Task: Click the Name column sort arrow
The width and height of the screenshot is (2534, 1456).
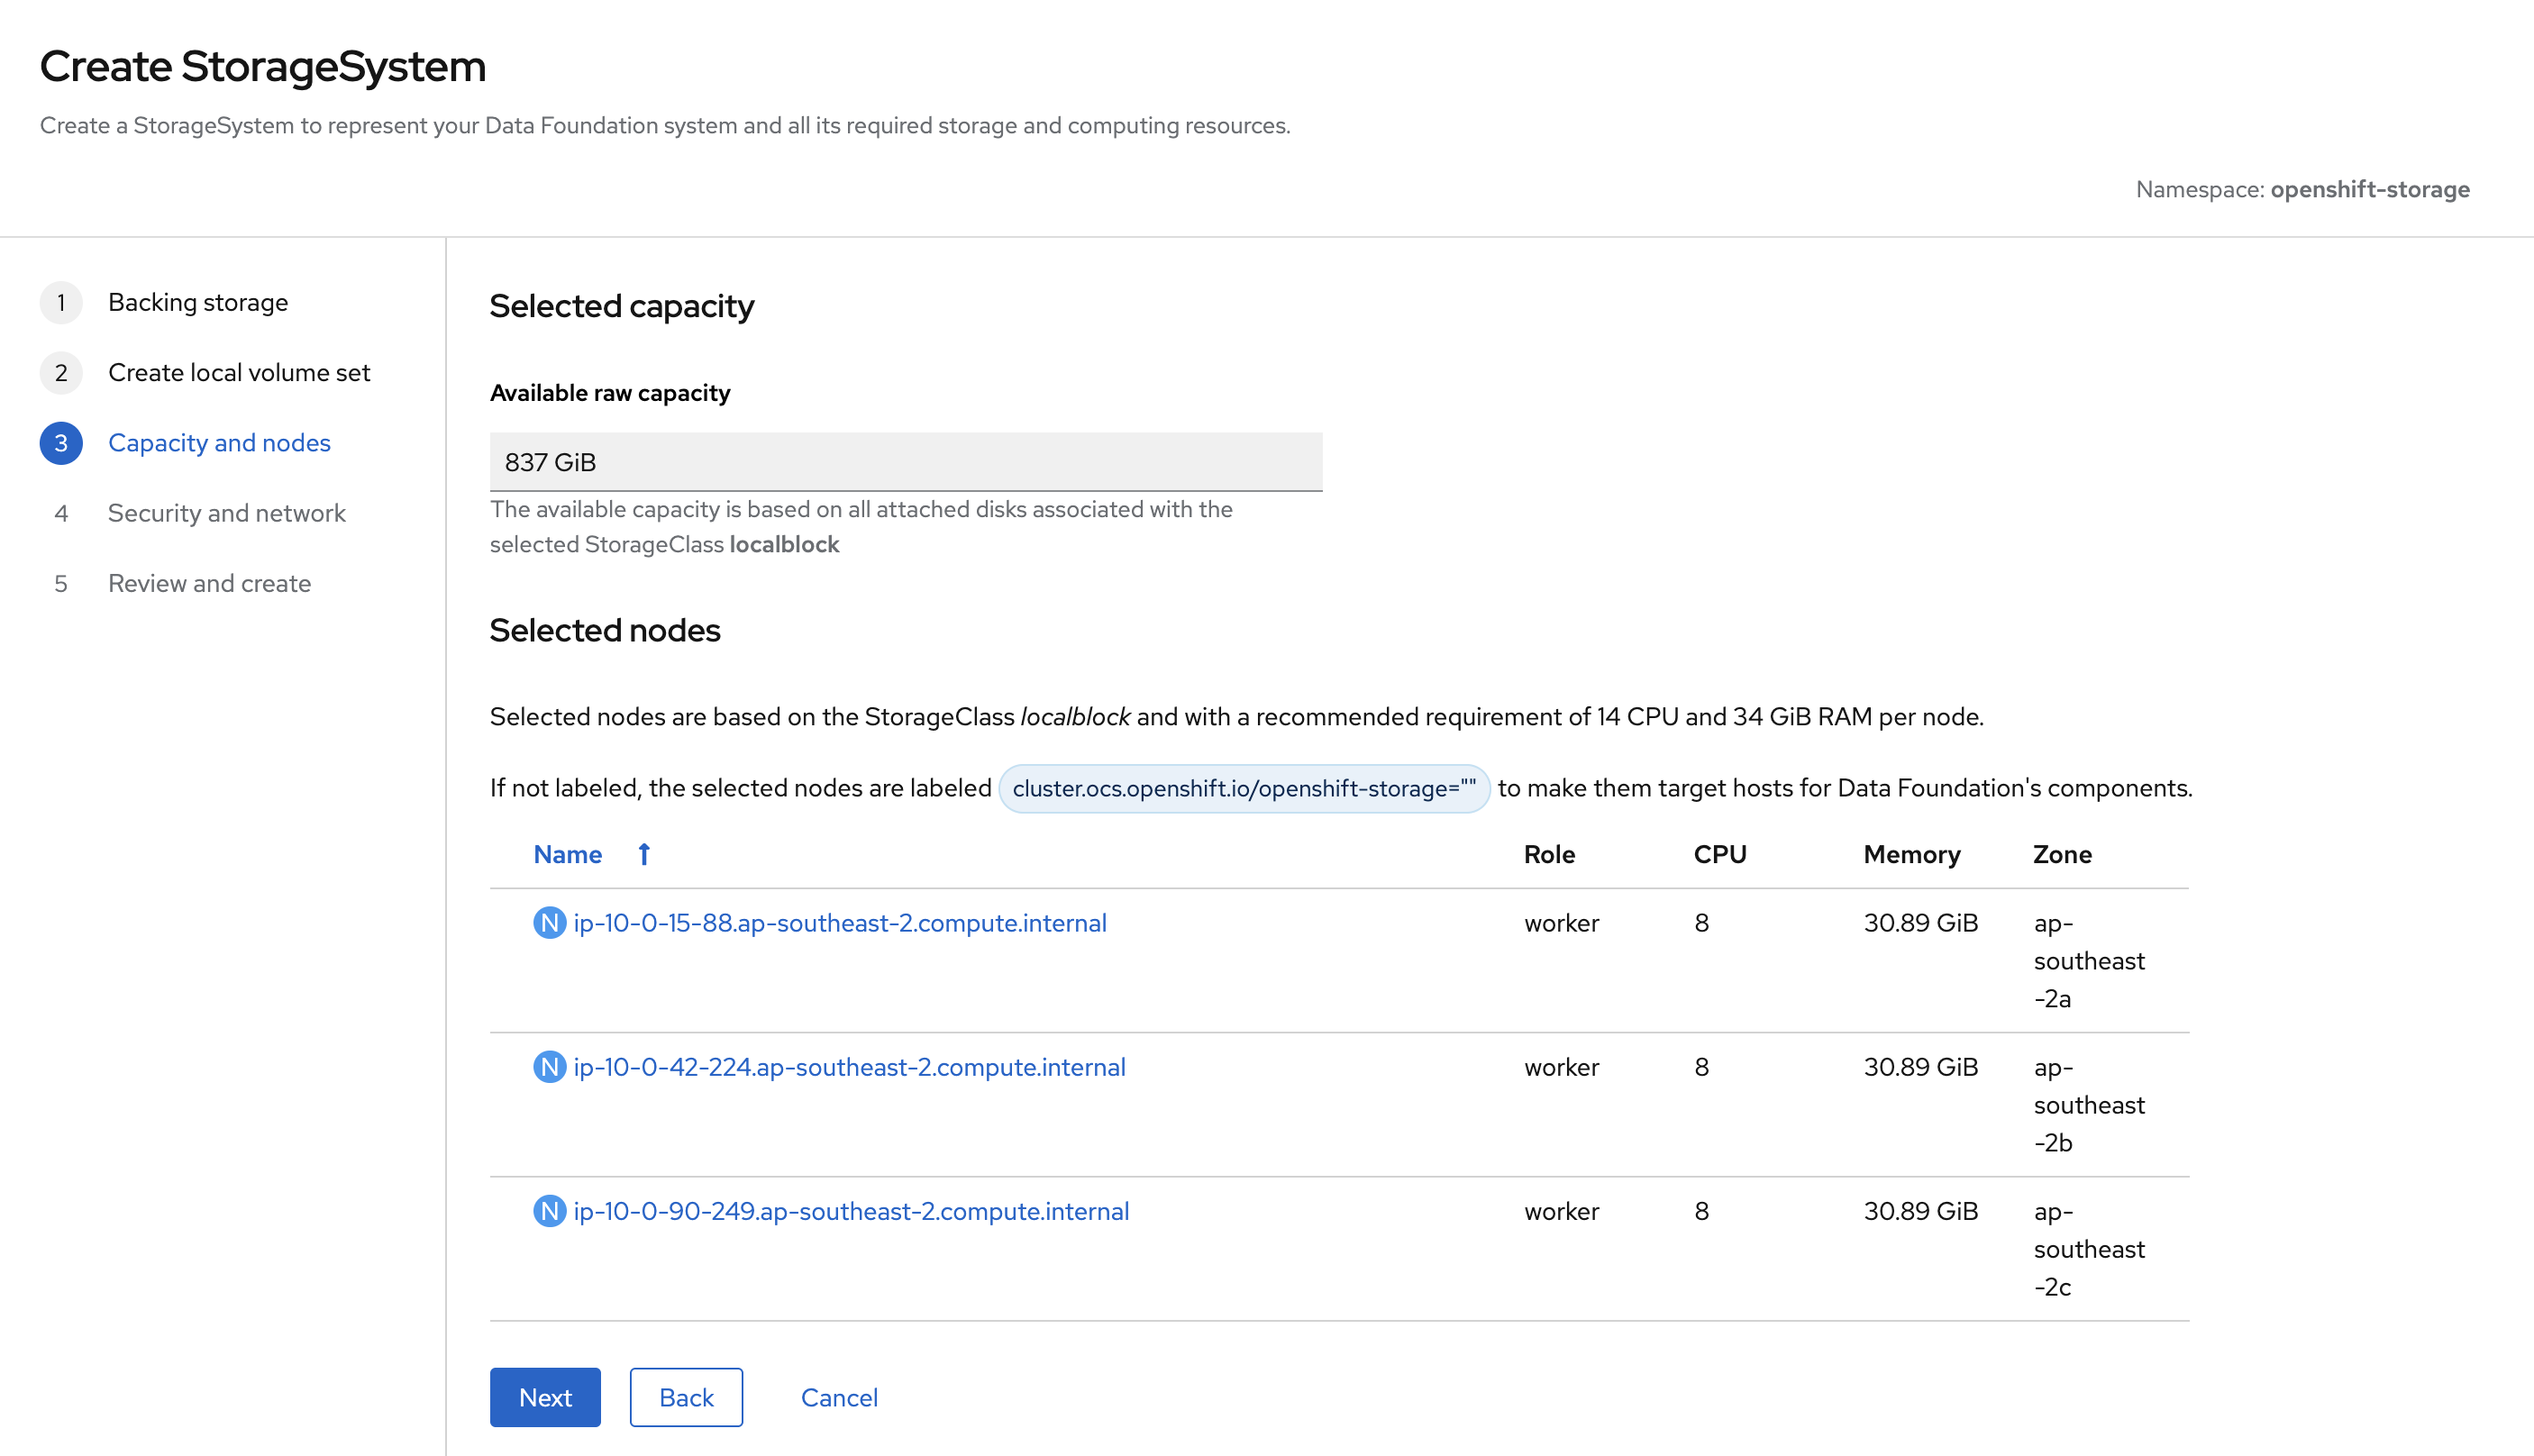Action: 644,854
